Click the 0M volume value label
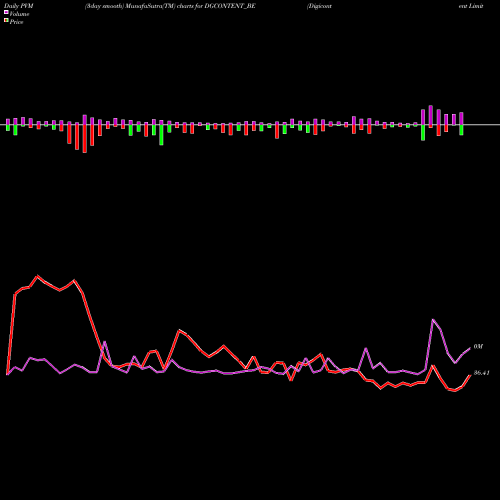The image size is (500, 500). (x=478, y=347)
